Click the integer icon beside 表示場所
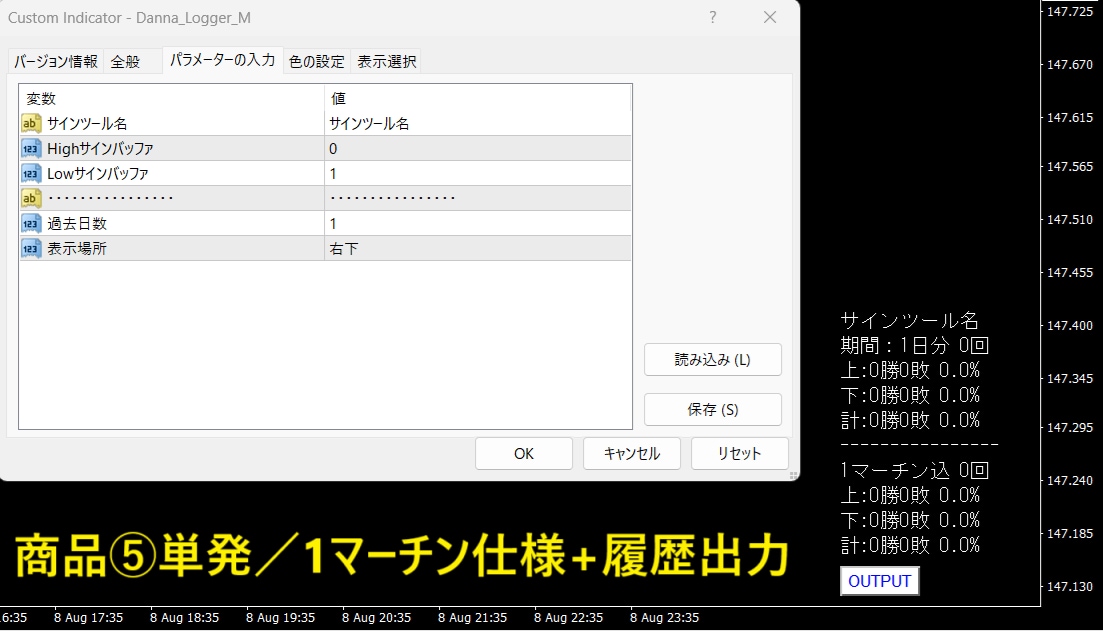This screenshot has width=1103, height=631. [x=31, y=248]
